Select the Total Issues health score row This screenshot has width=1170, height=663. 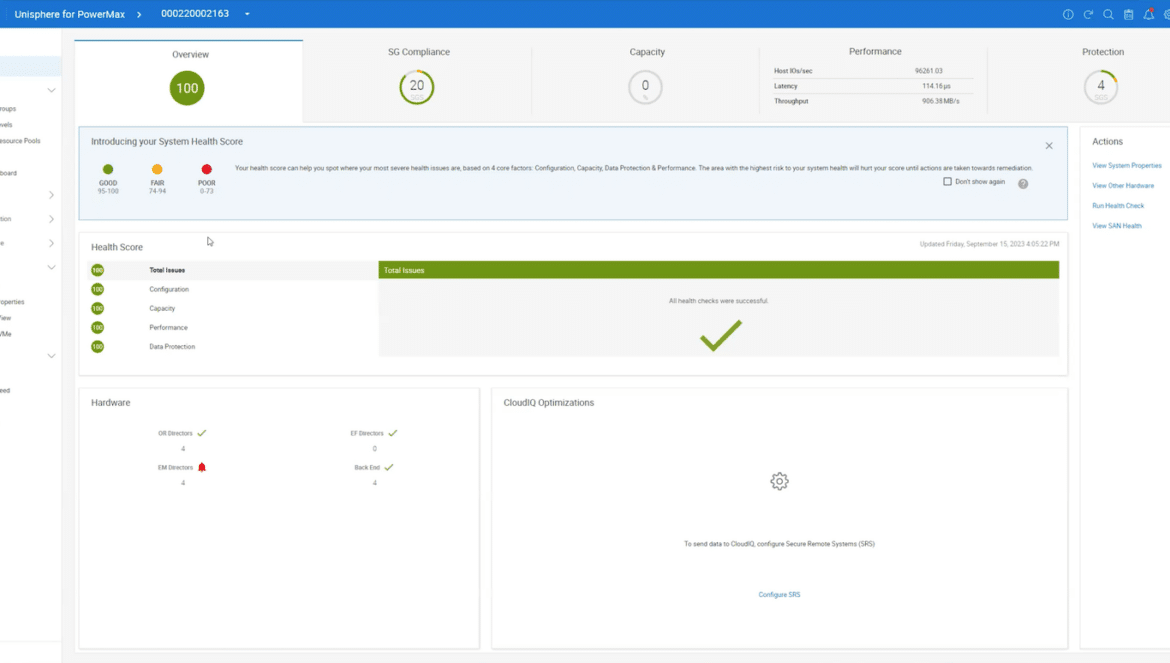[233, 270]
